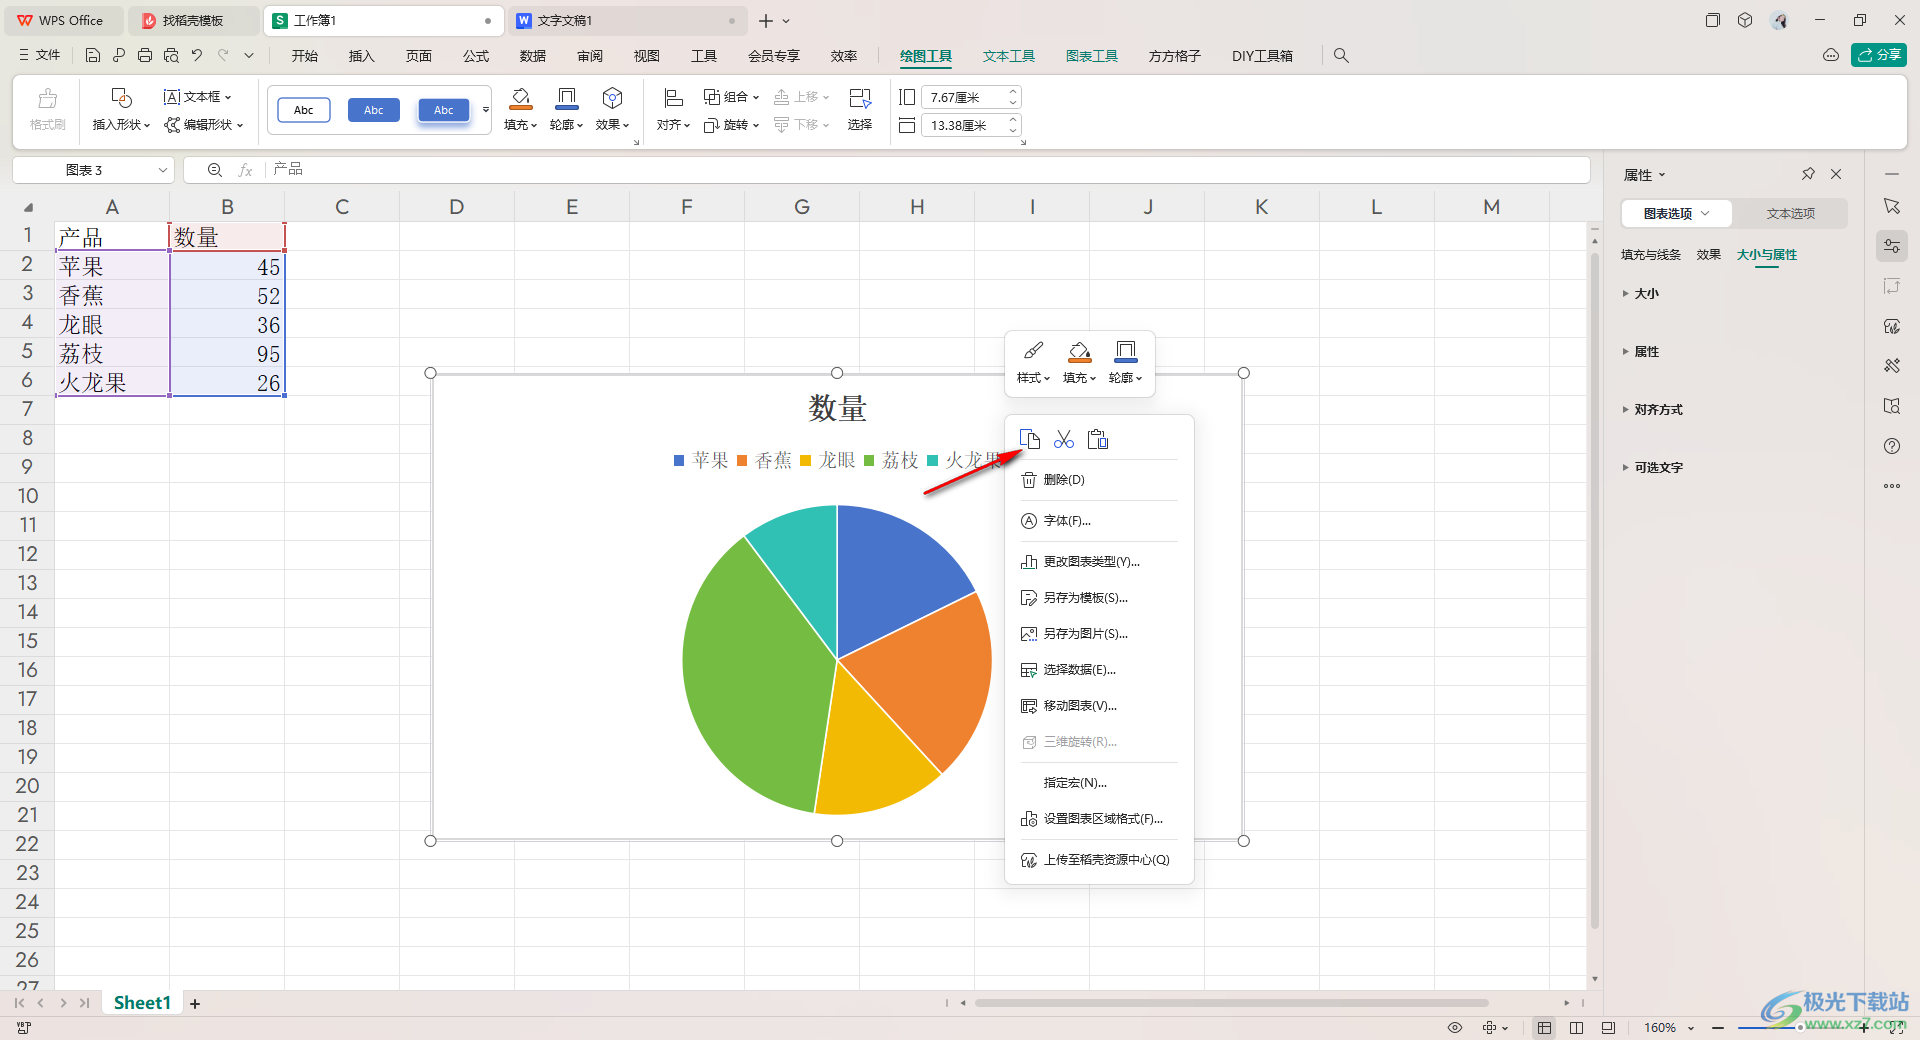Click the Undo arrow icon

pyautogui.click(x=197, y=56)
